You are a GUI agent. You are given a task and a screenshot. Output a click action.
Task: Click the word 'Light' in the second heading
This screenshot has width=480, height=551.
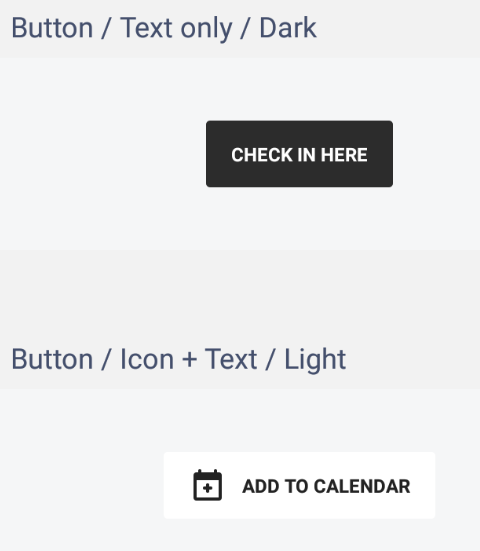(x=315, y=360)
